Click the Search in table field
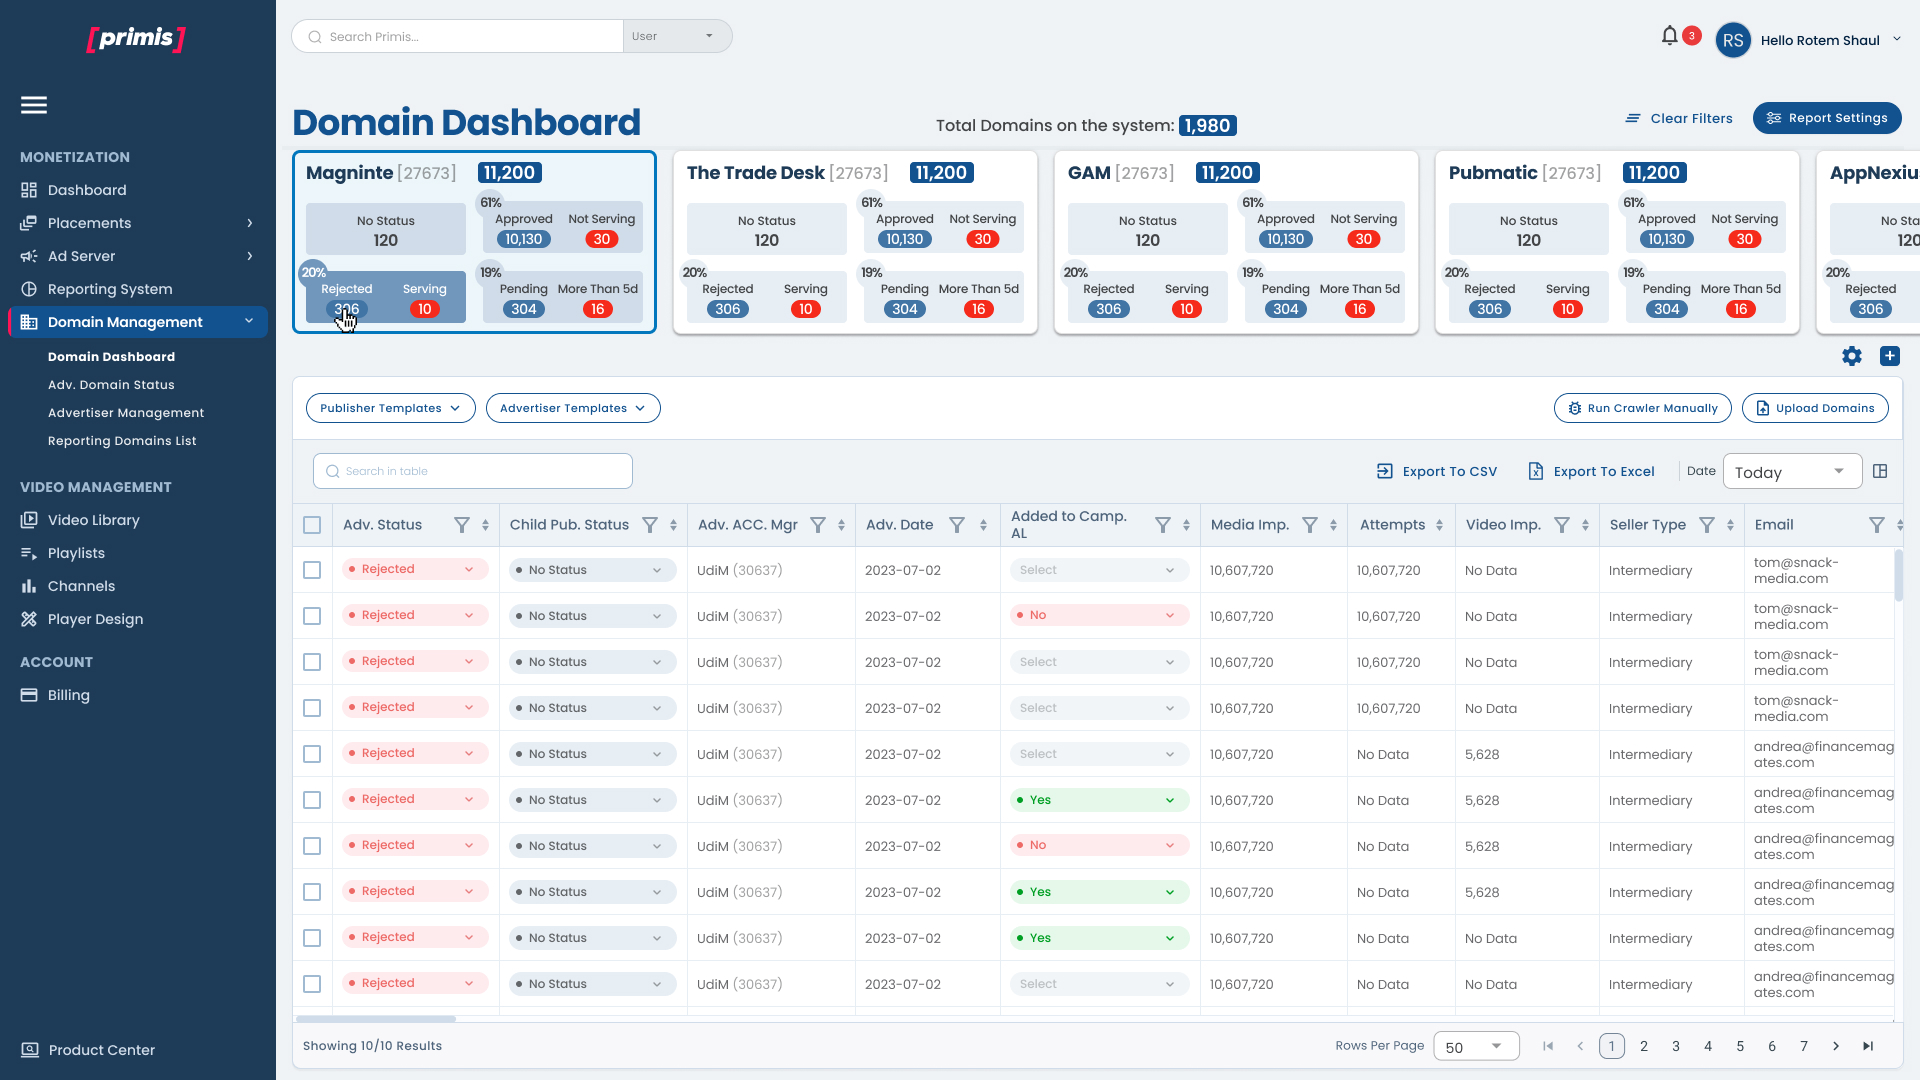Image resolution: width=1920 pixels, height=1080 pixels. coord(473,471)
